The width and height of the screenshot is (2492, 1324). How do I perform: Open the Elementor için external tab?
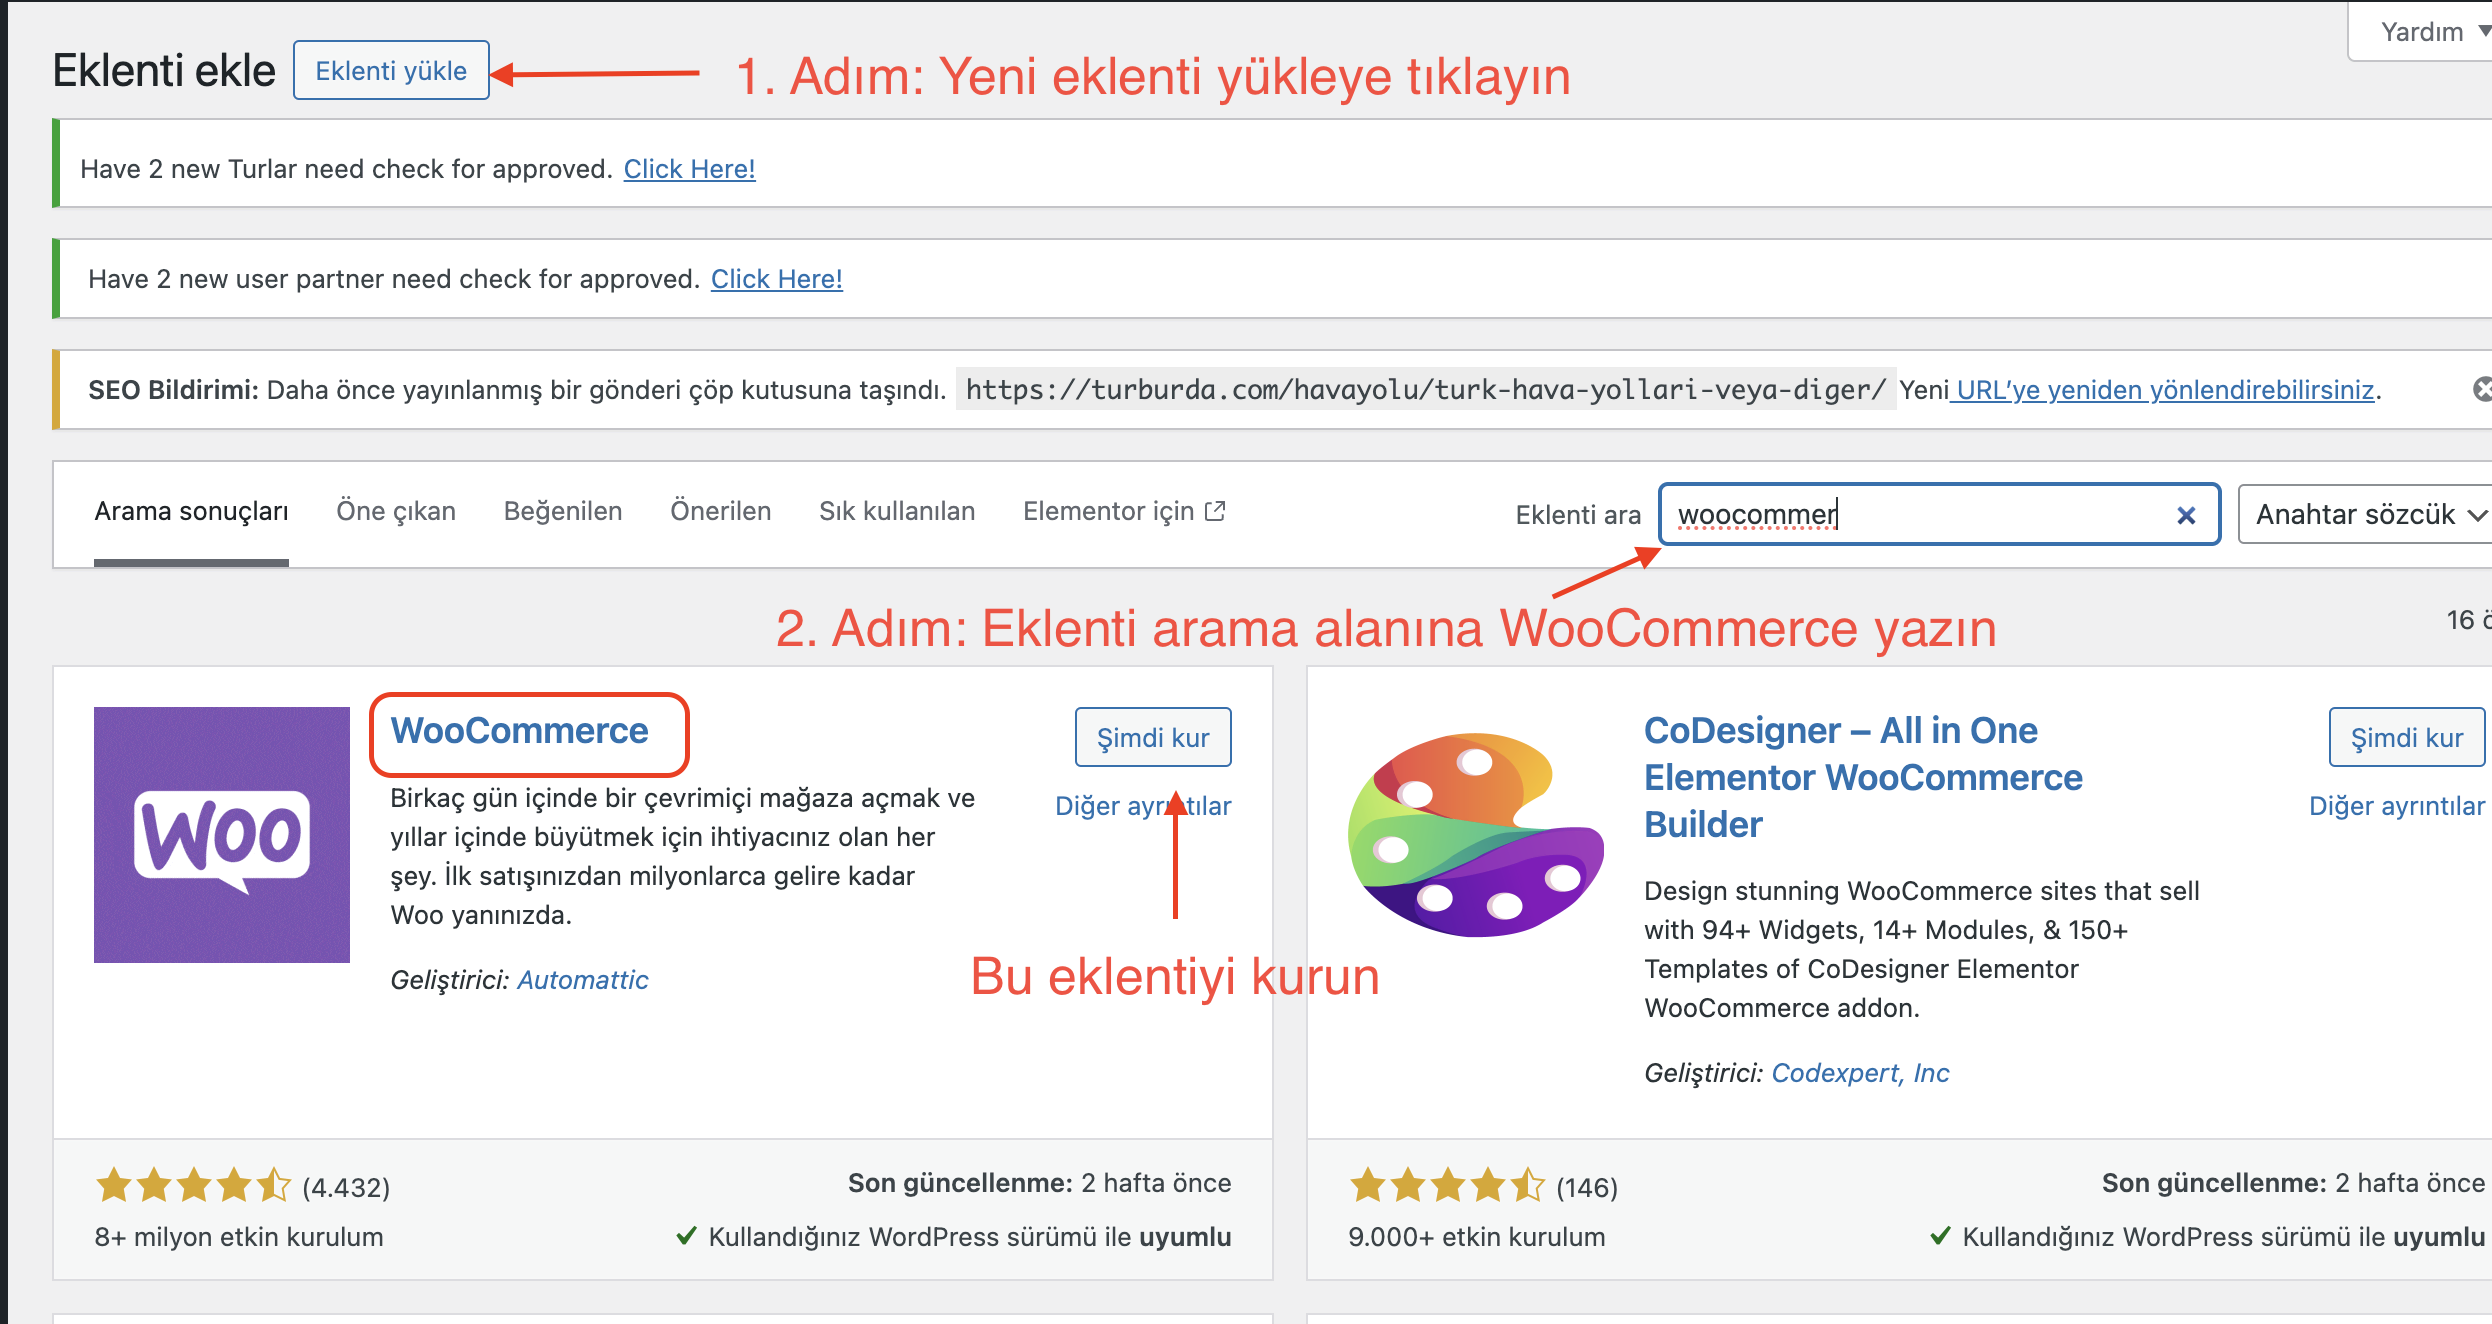(1124, 512)
